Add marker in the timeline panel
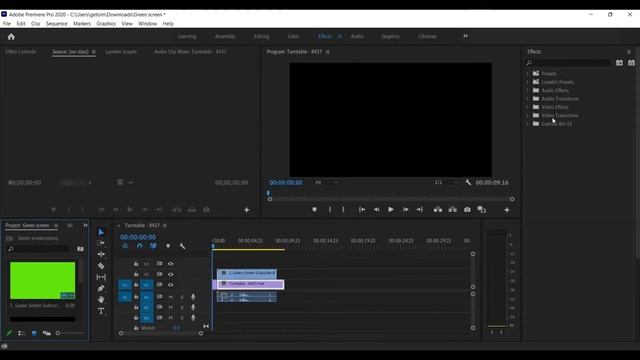 (168, 246)
